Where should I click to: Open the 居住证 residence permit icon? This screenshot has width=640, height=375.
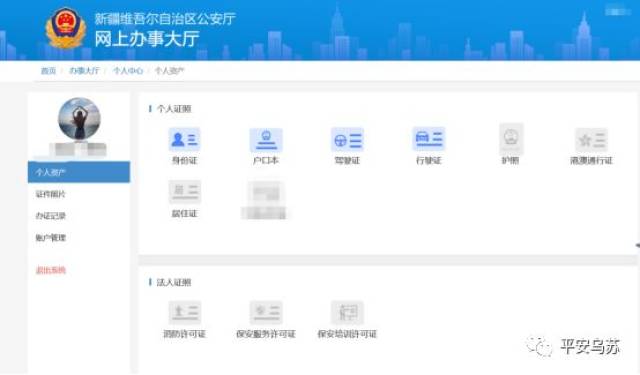[x=184, y=192]
